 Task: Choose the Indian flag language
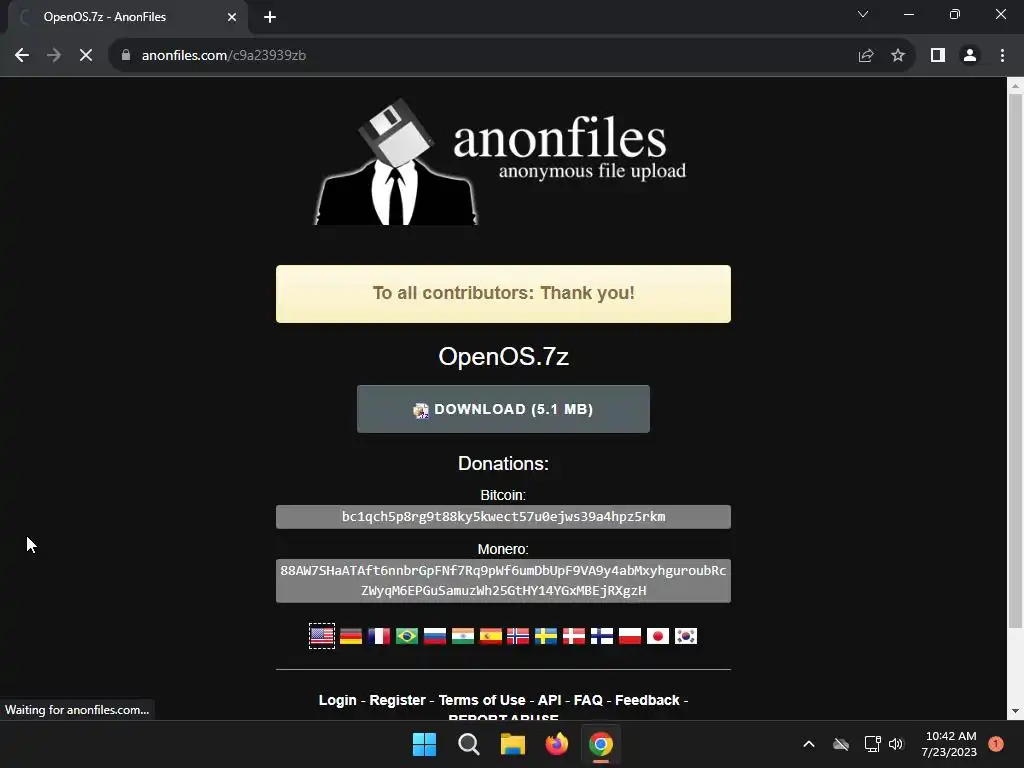point(462,636)
